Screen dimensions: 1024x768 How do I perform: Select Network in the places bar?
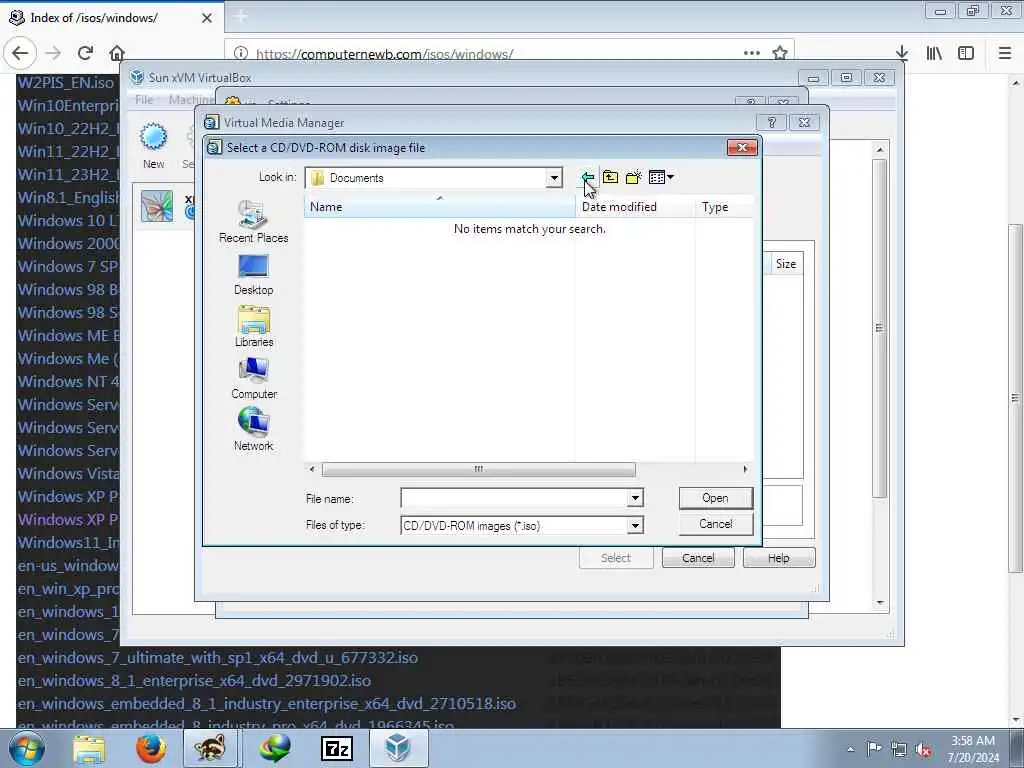253,430
